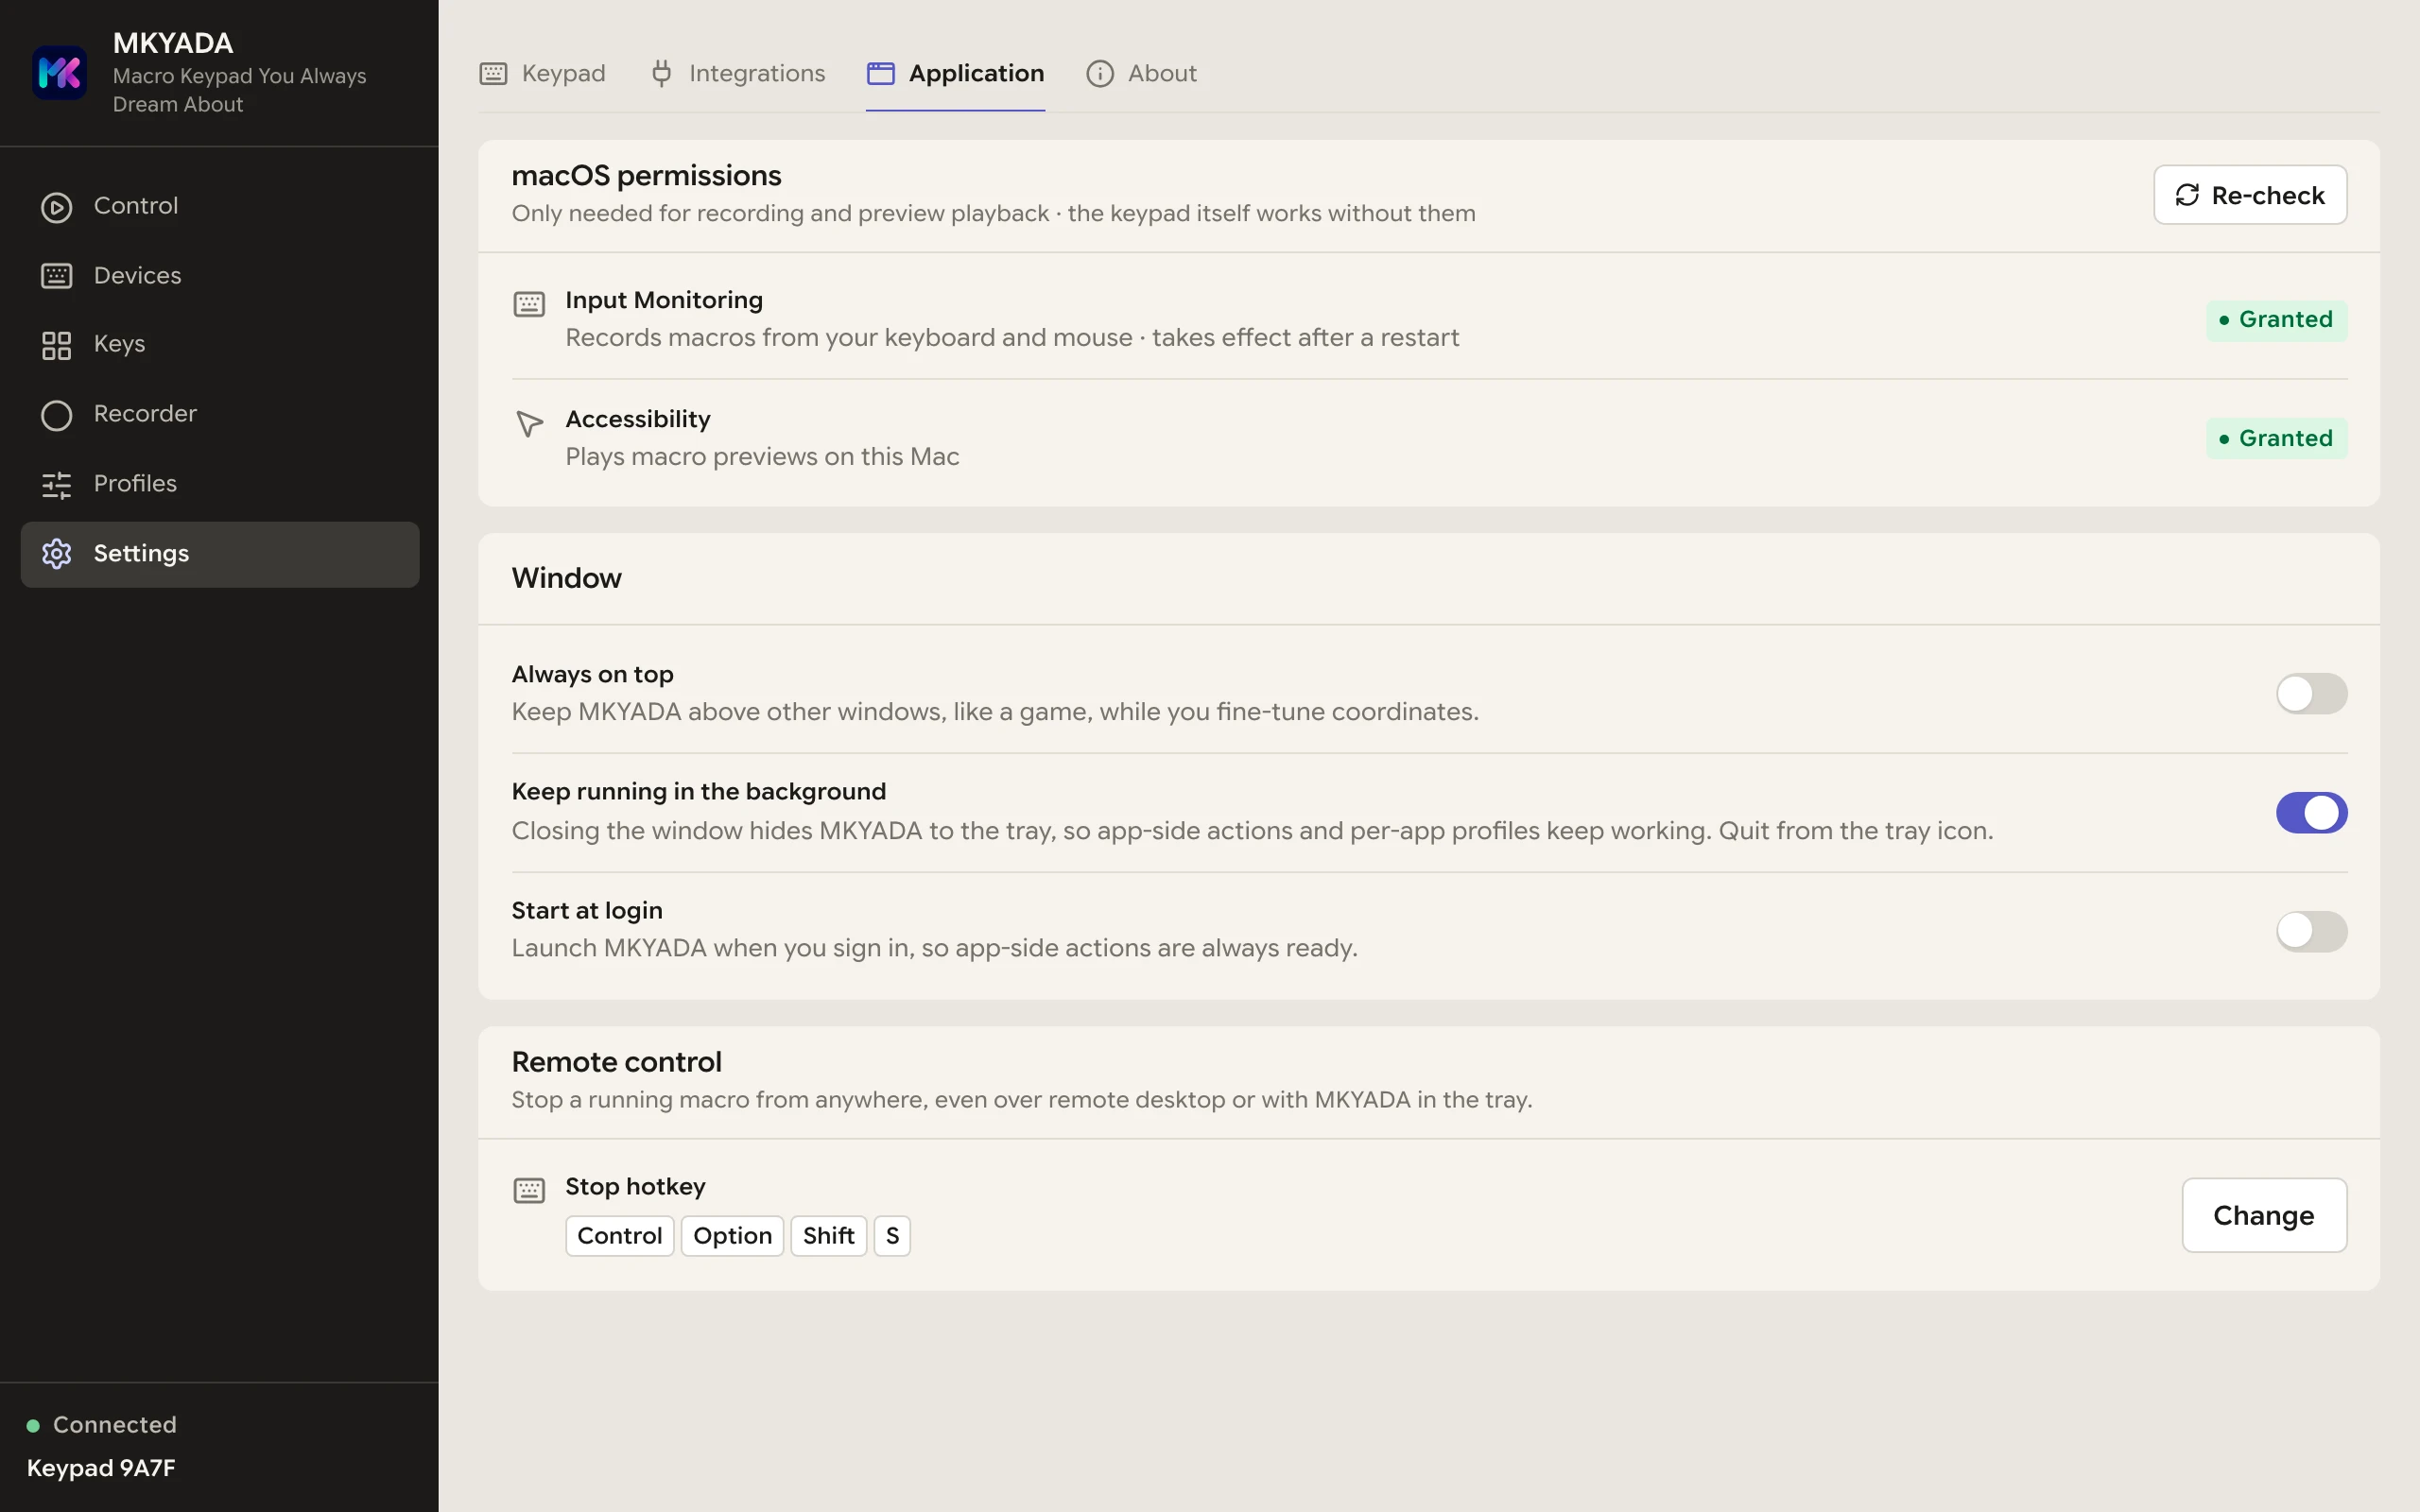The height and width of the screenshot is (1512, 2420).
Task: Click the Always on top label
Action: 592,675
